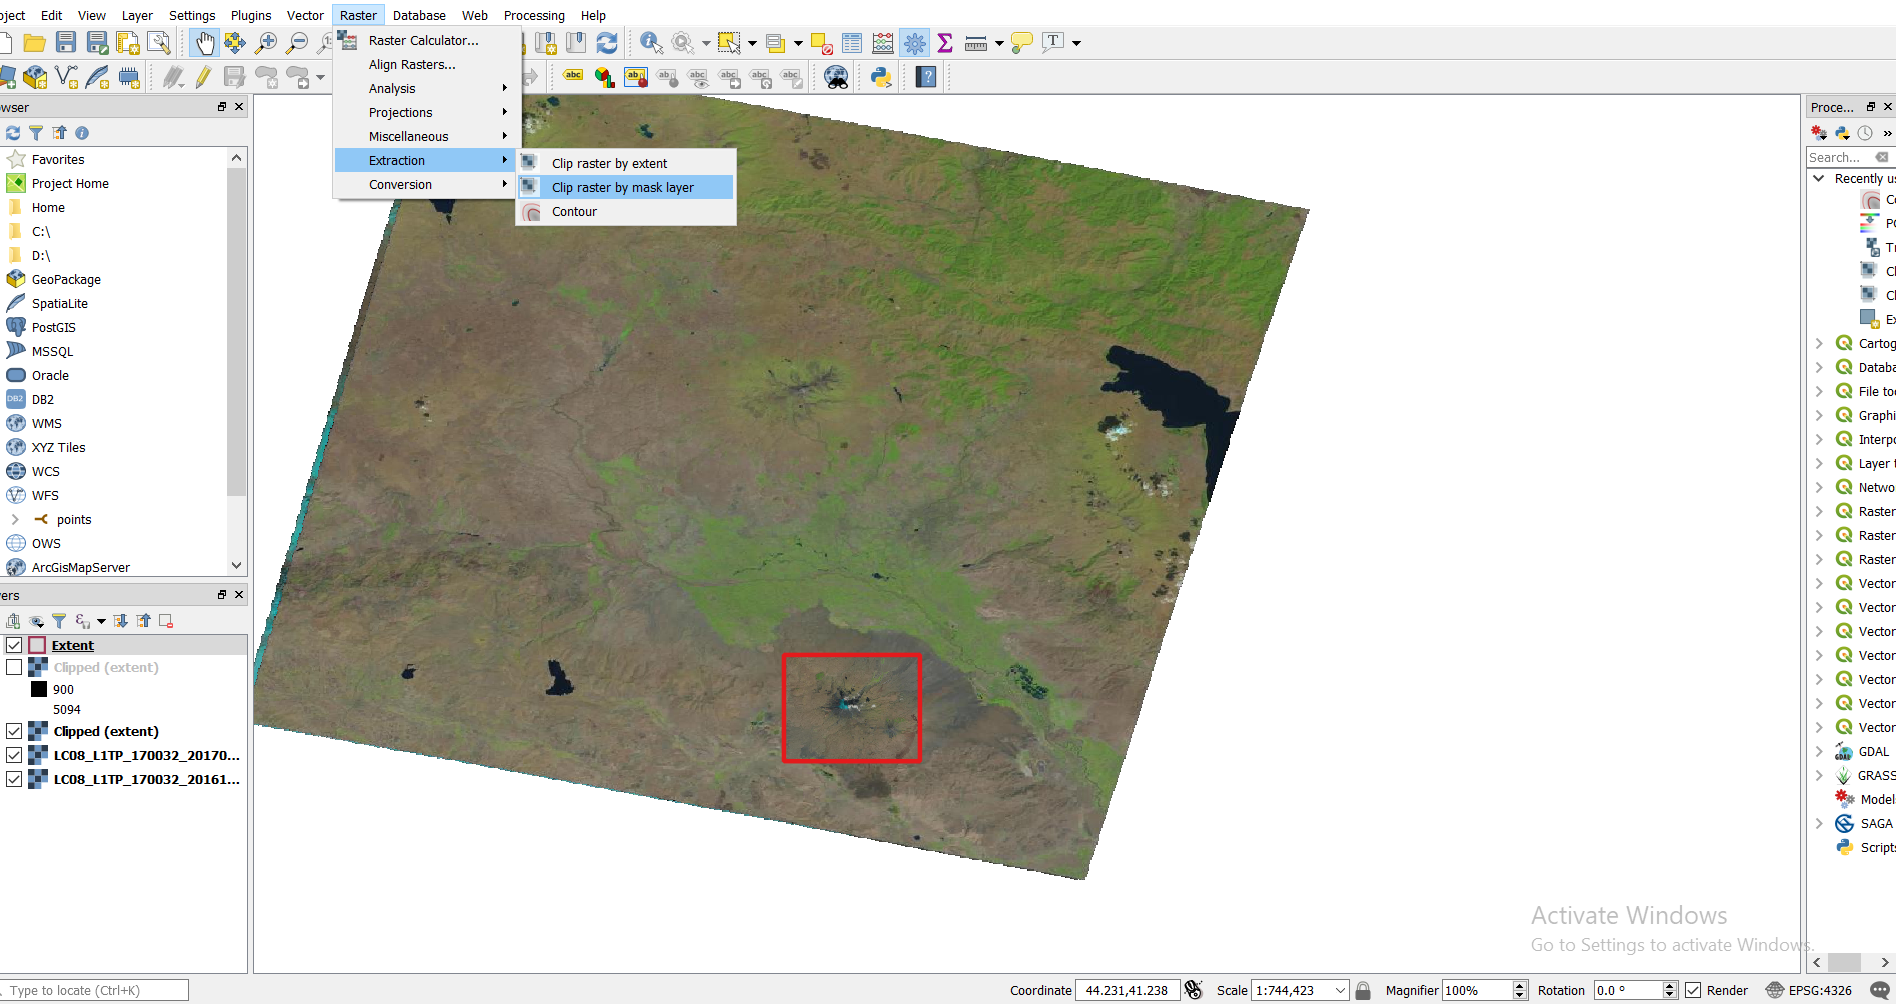Hide the LC08_L1TP_170032_20161 layer

(14, 779)
